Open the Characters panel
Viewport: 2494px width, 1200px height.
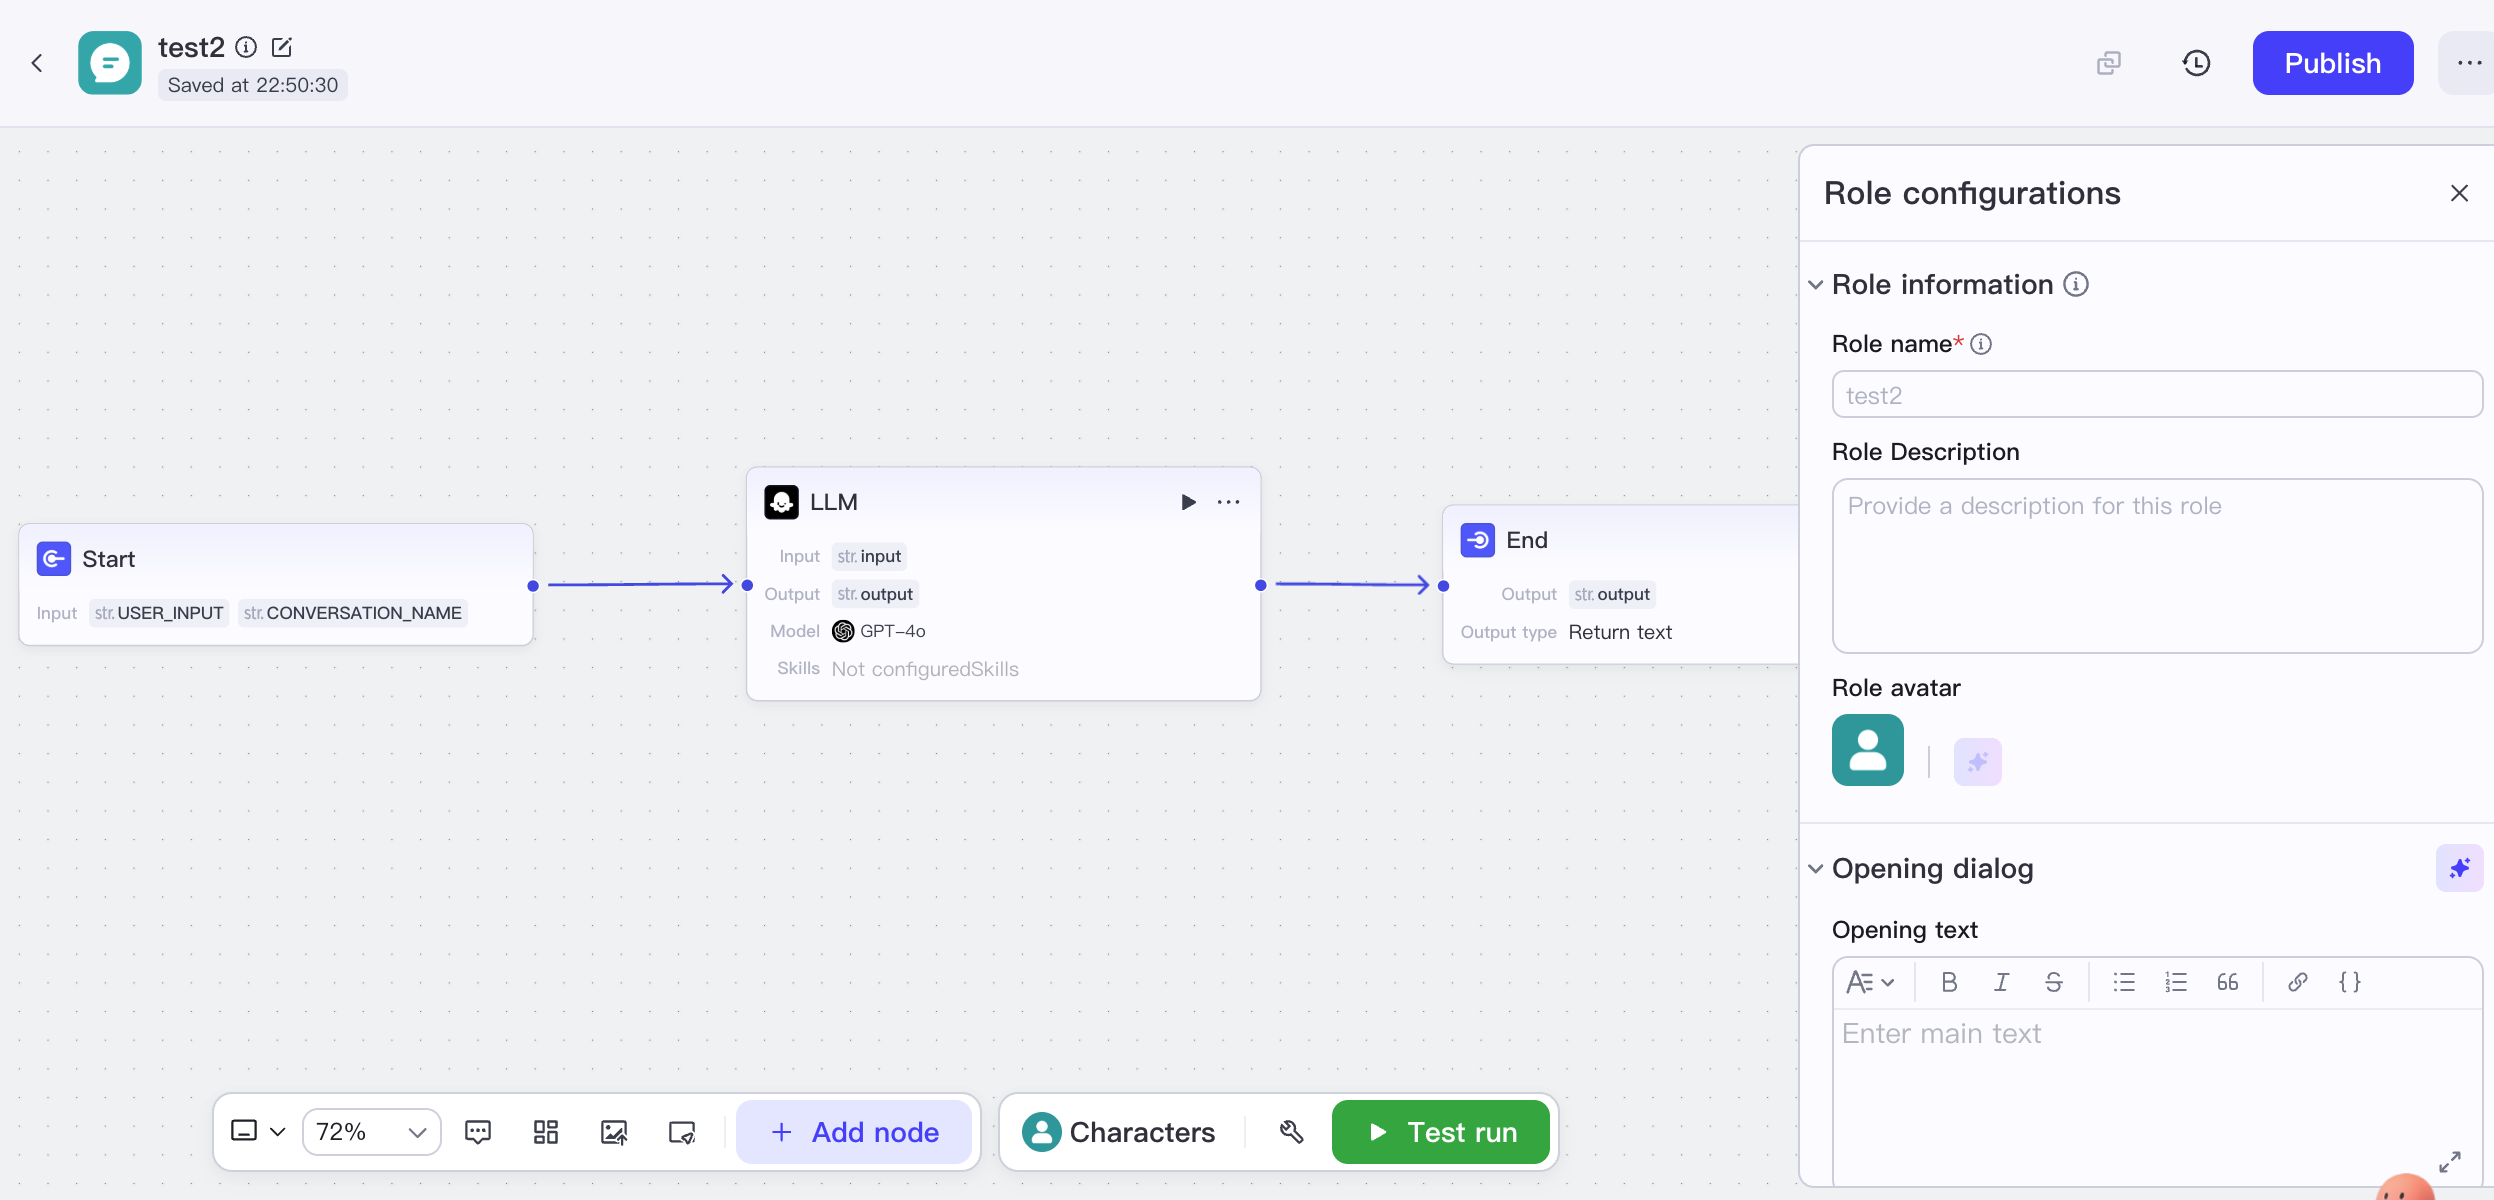pyautogui.click(x=1119, y=1132)
